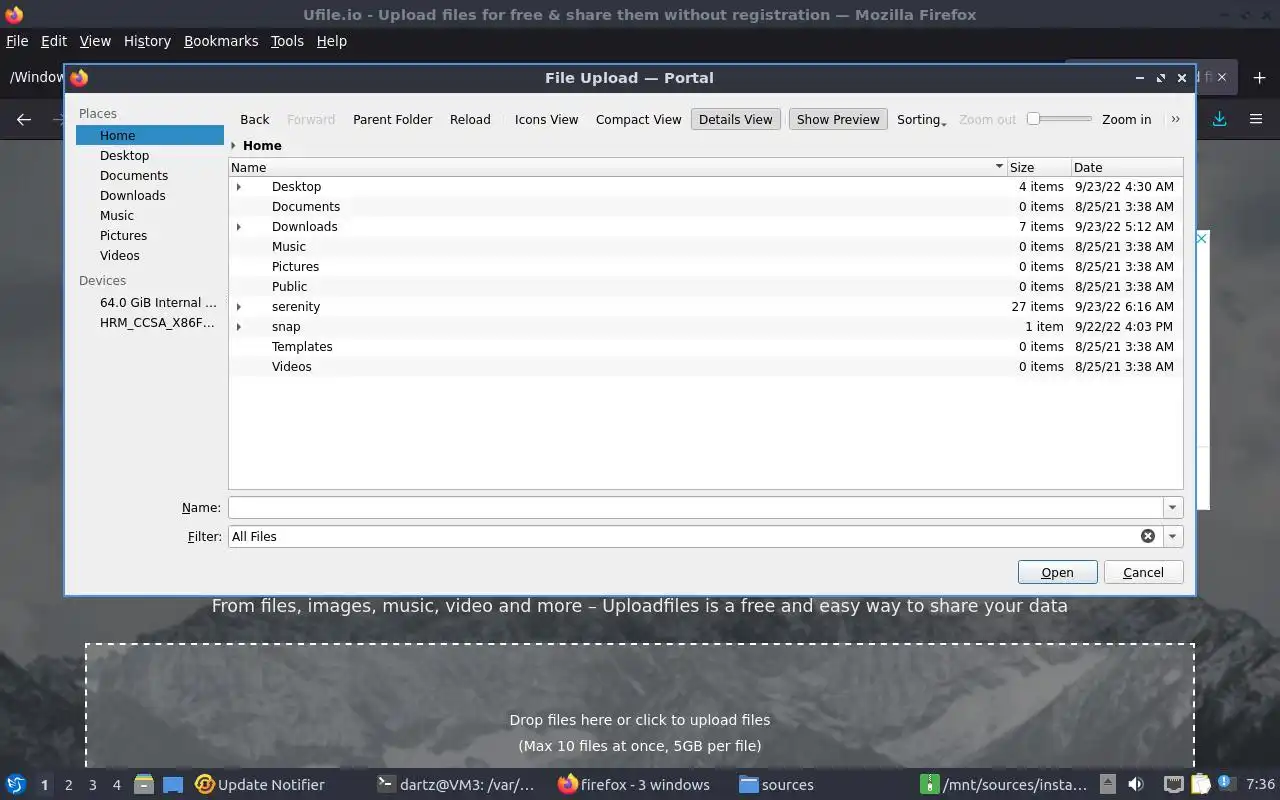This screenshot has width=1280, height=800.
Task: Open Update Notifier from the taskbar
Action: tap(260, 784)
